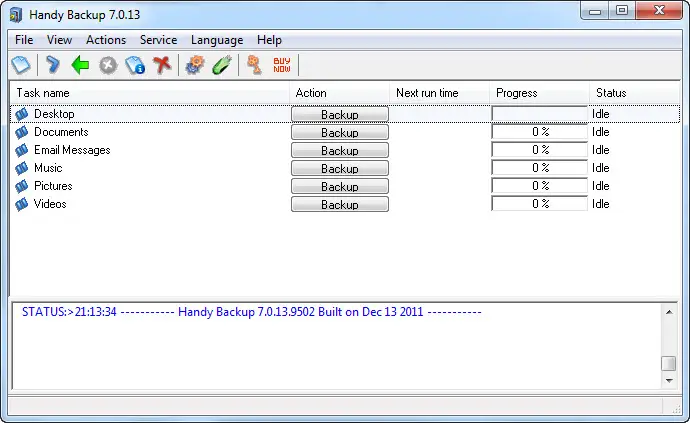The width and height of the screenshot is (690, 423).
Task: Click the Progress column header
Action: click(x=539, y=93)
